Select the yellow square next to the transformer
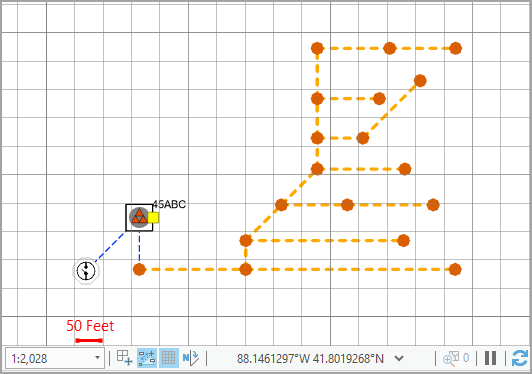 point(153,218)
